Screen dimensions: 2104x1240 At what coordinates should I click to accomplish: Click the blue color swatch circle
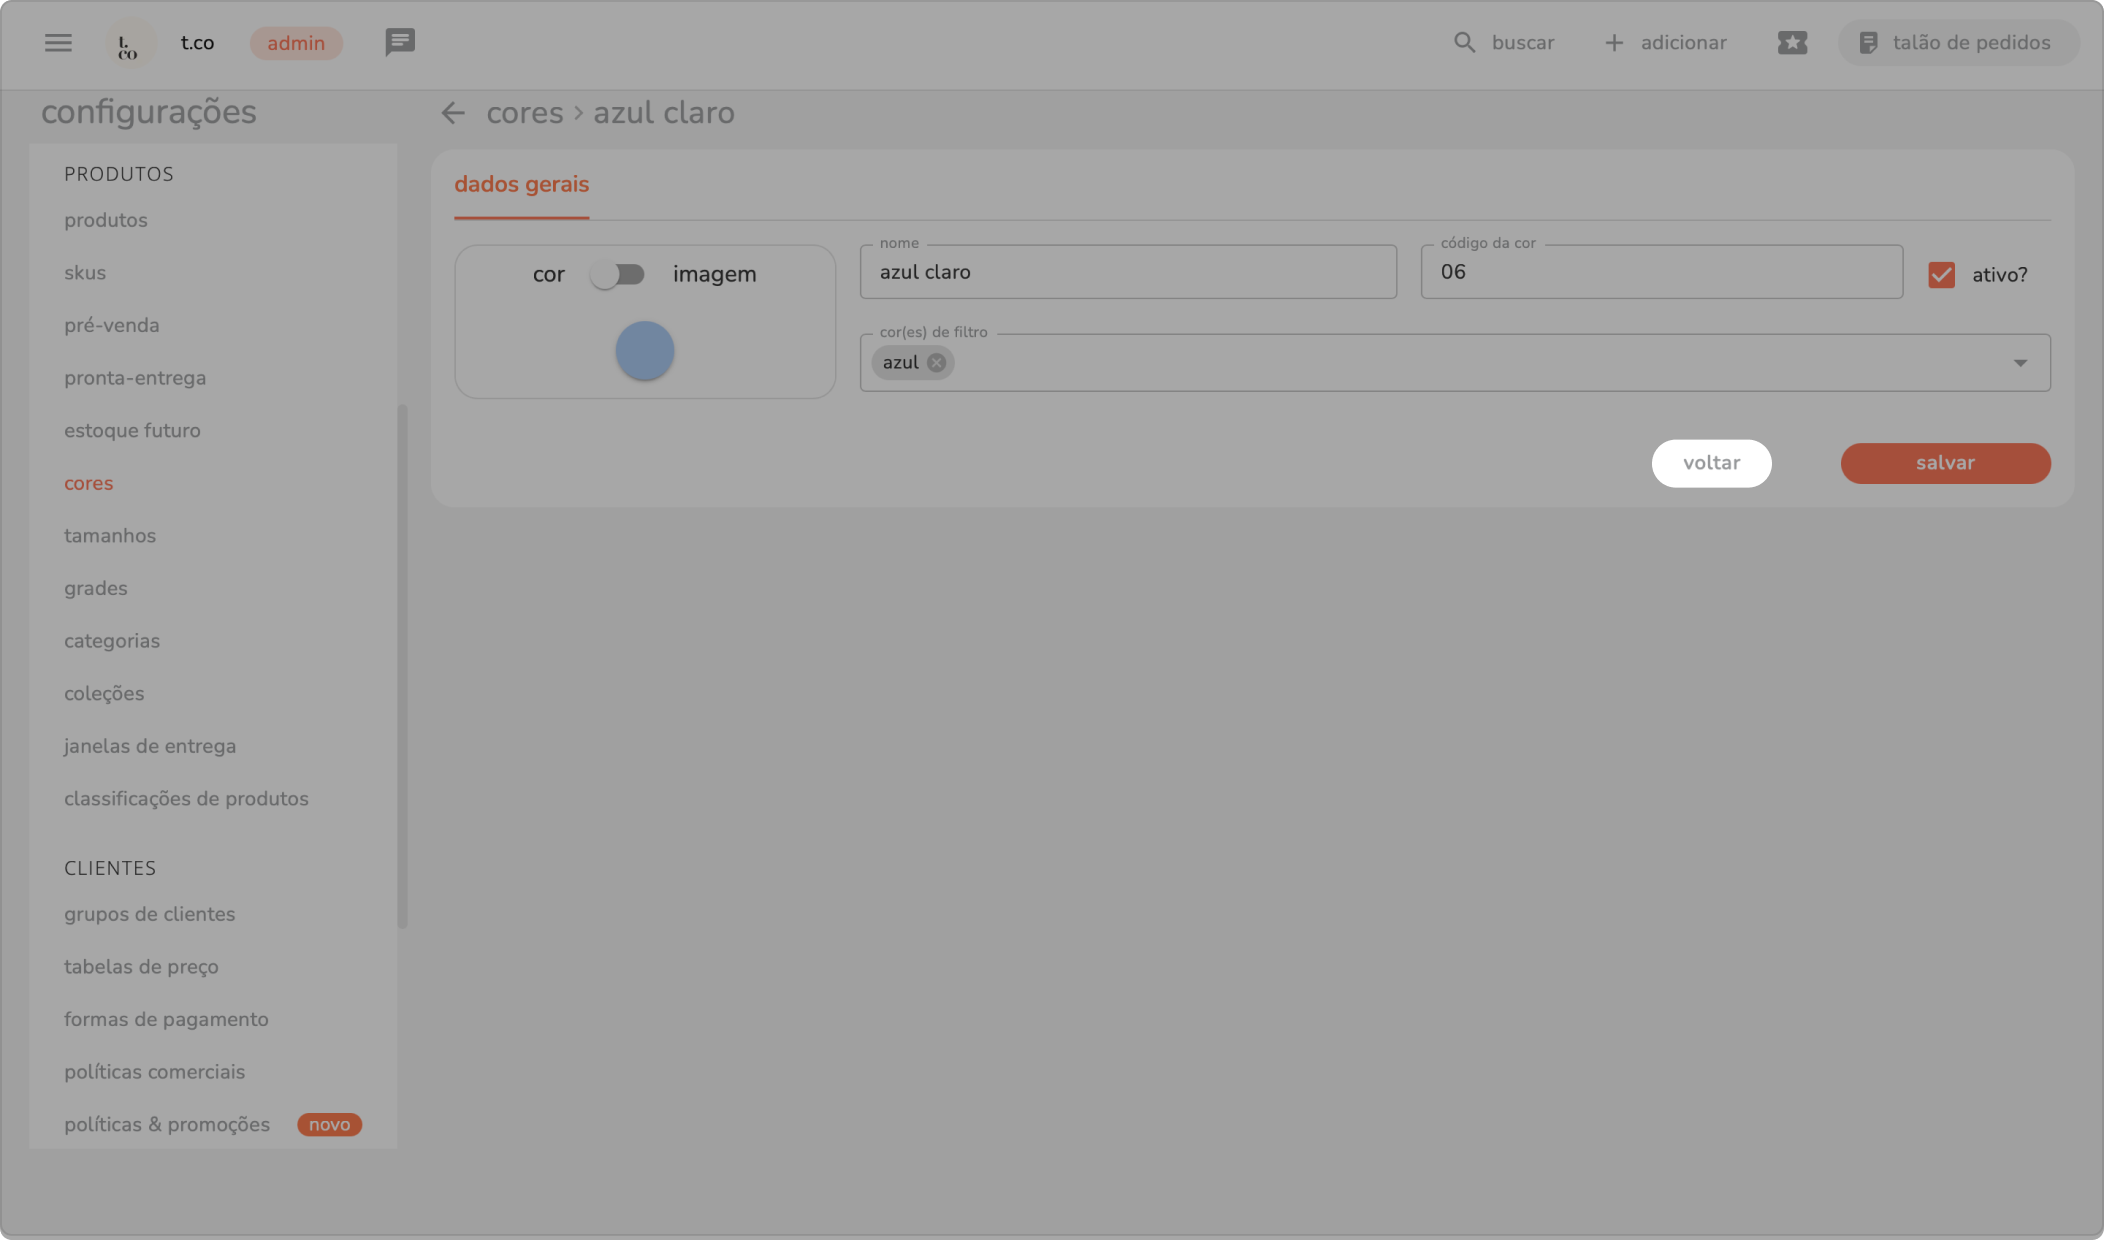(x=644, y=351)
